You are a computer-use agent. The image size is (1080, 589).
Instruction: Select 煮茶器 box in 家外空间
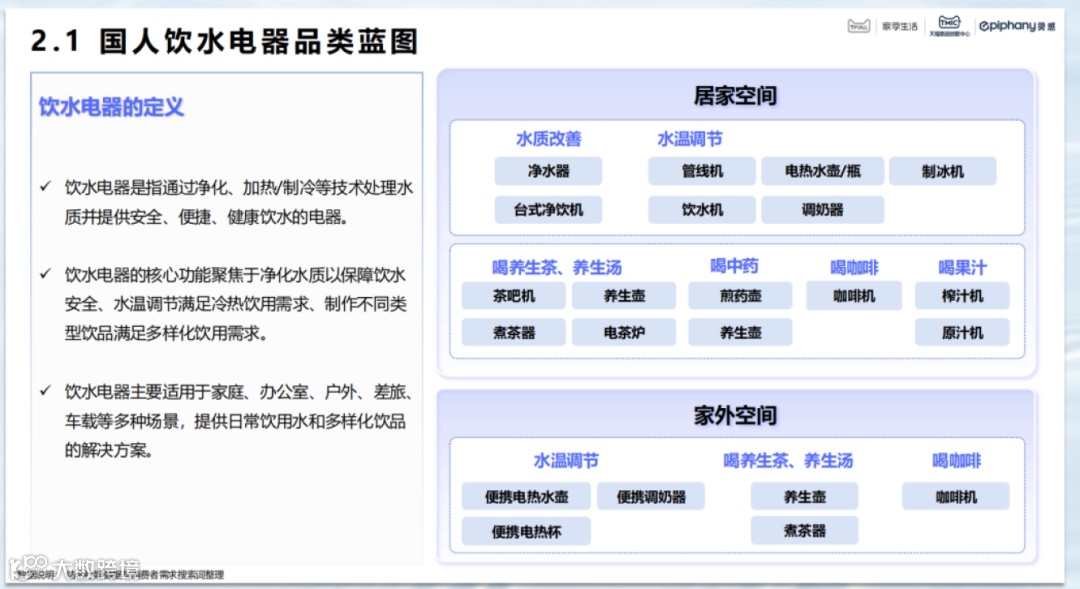coord(804,530)
